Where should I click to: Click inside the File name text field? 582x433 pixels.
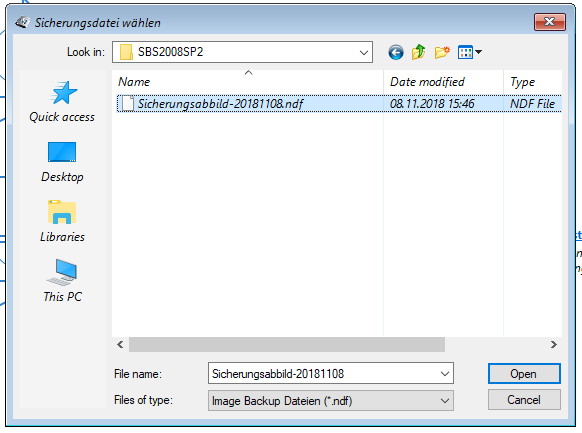323,374
